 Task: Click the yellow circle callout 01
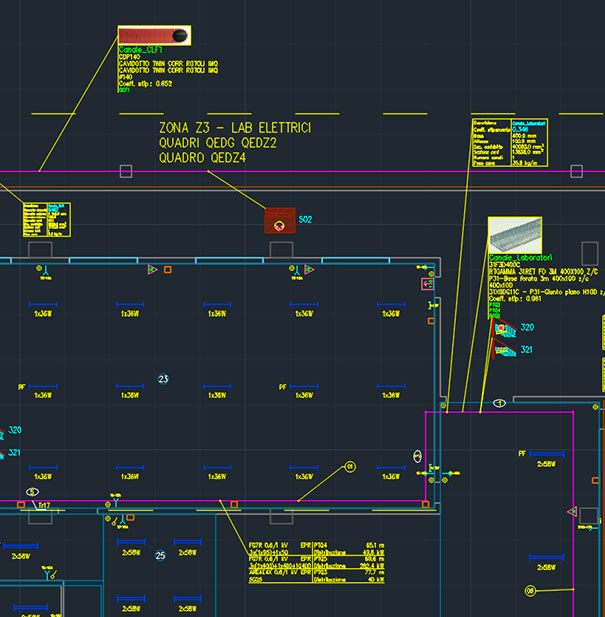[x=350, y=467]
